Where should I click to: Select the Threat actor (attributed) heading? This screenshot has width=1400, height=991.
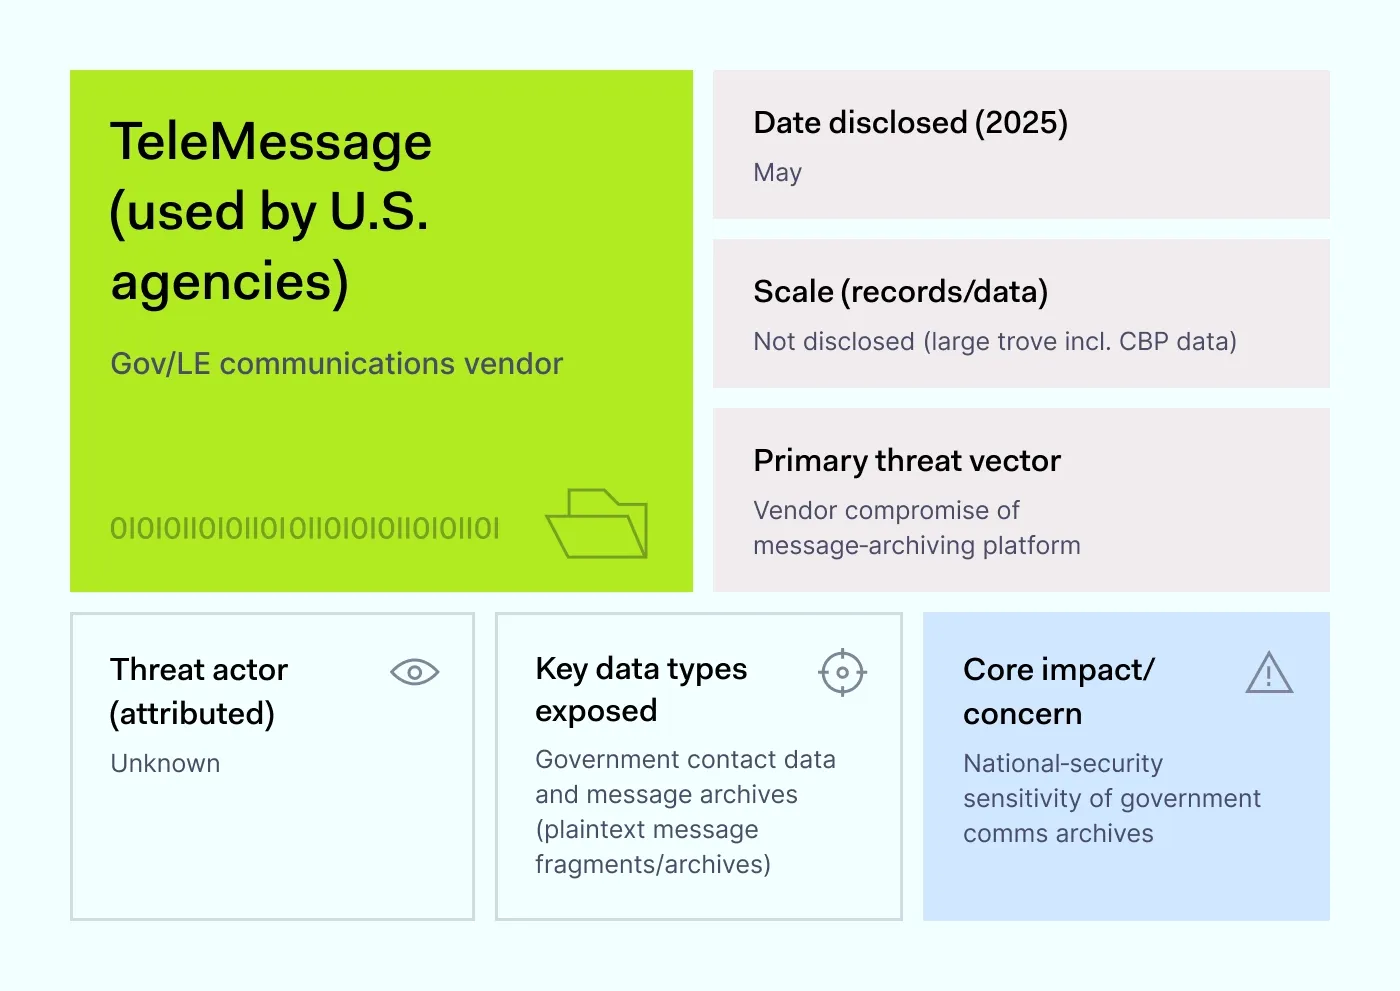[199, 691]
